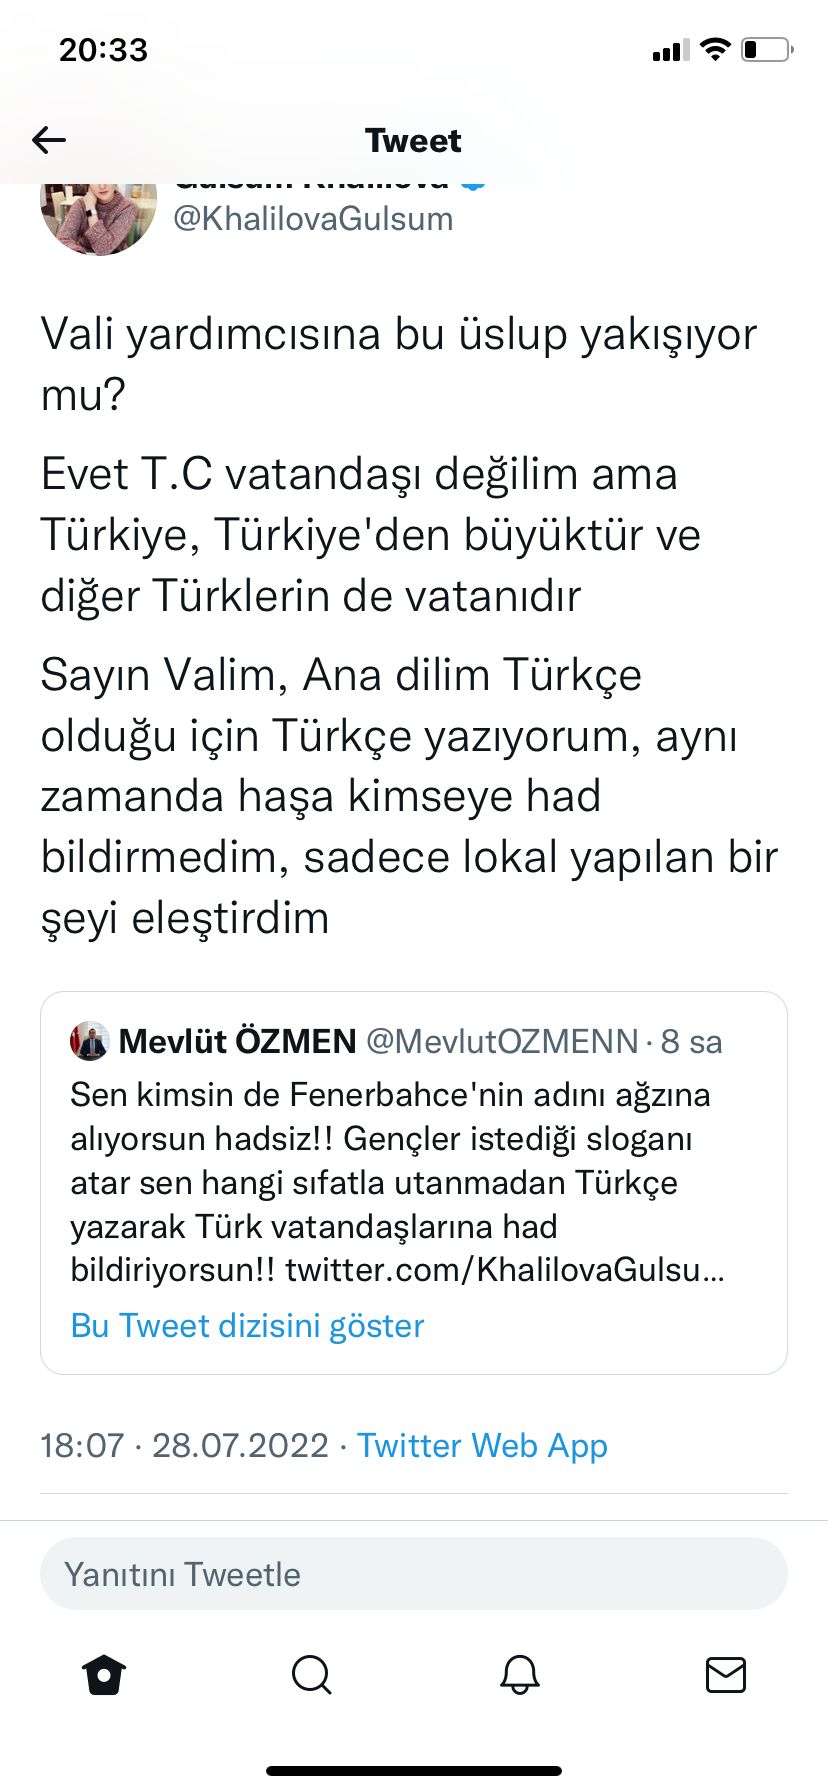Tap the battery status icon
This screenshot has width=828, height=1792.
(x=767, y=49)
